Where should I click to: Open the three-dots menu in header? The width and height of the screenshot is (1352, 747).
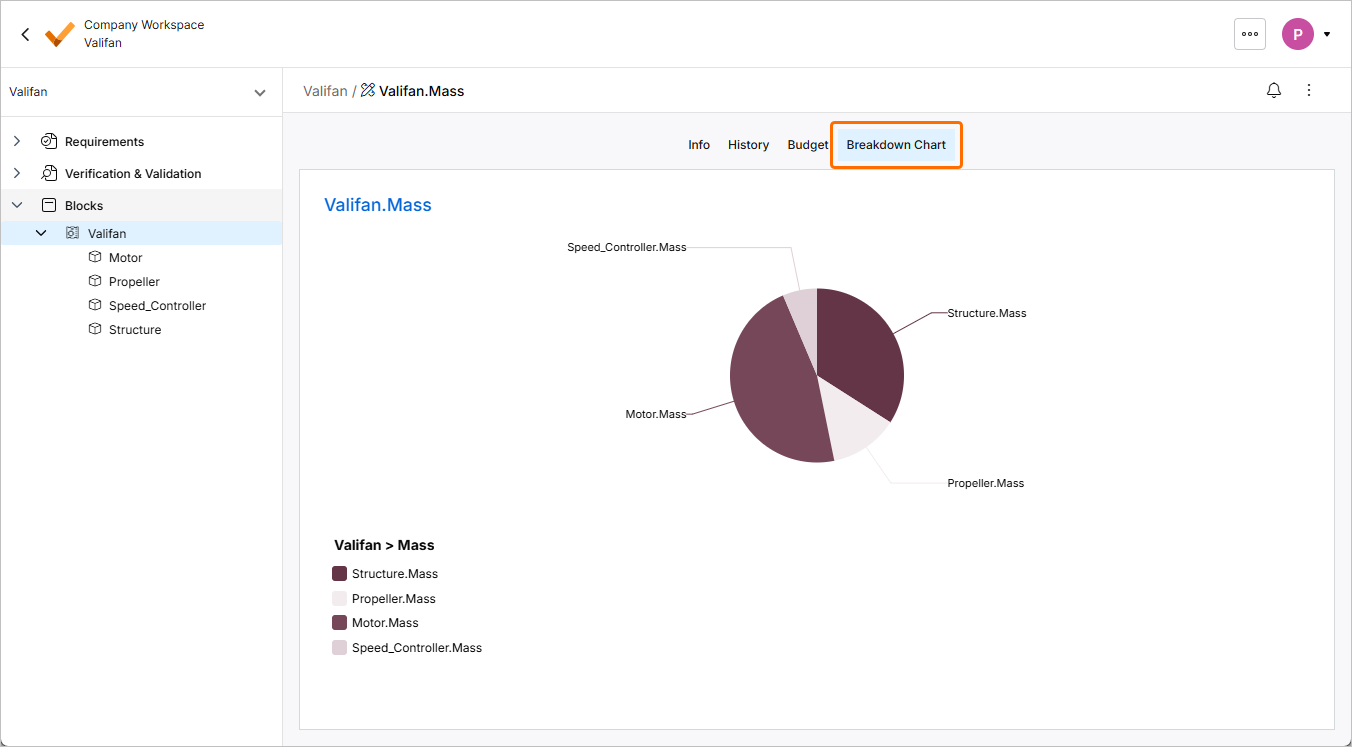tap(1250, 34)
